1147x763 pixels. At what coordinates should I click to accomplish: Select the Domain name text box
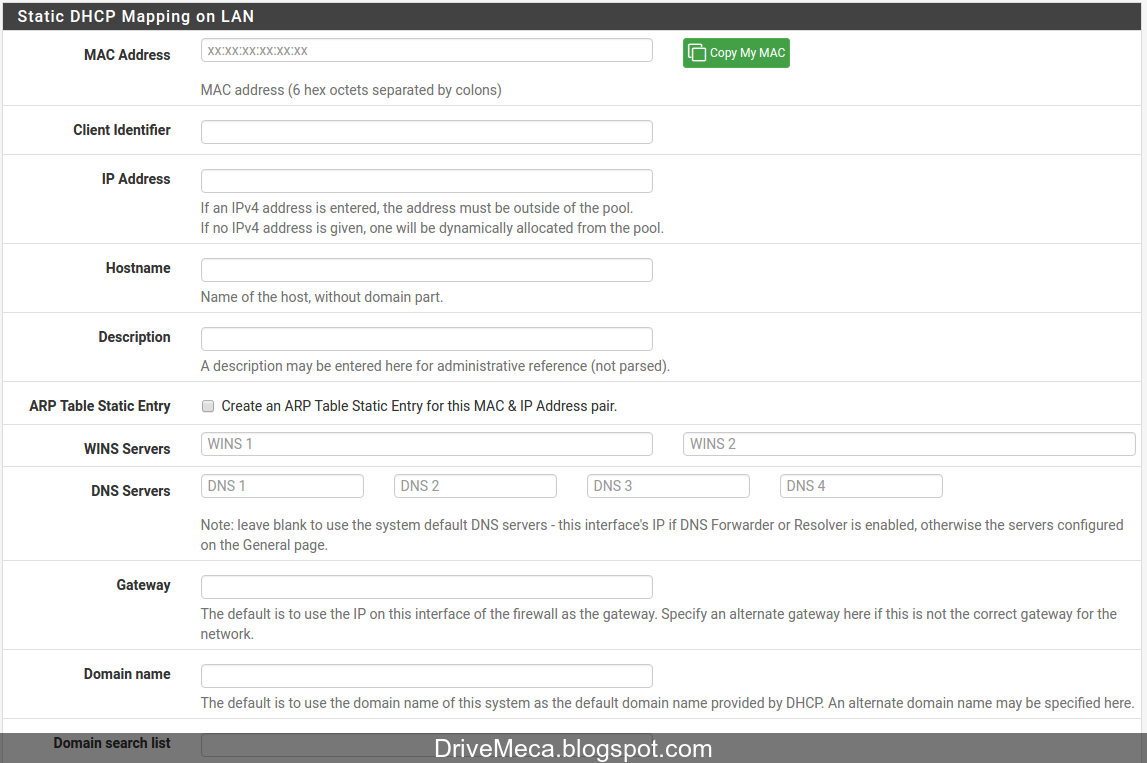click(x=426, y=676)
